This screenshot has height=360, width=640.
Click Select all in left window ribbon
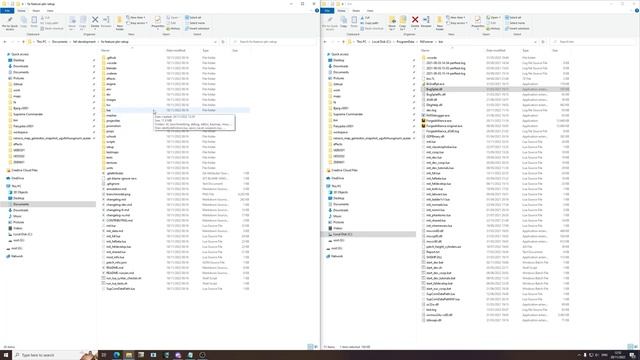[194, 18]
